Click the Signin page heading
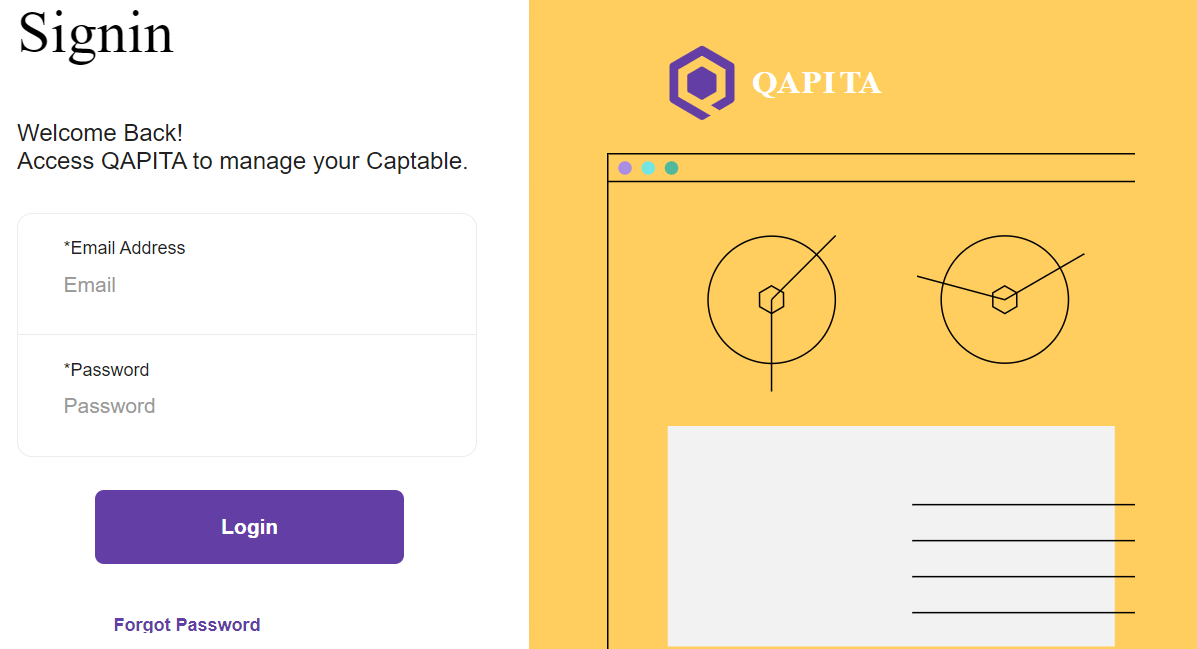Screen dimensions: 1197x649 tap(96, 33)
